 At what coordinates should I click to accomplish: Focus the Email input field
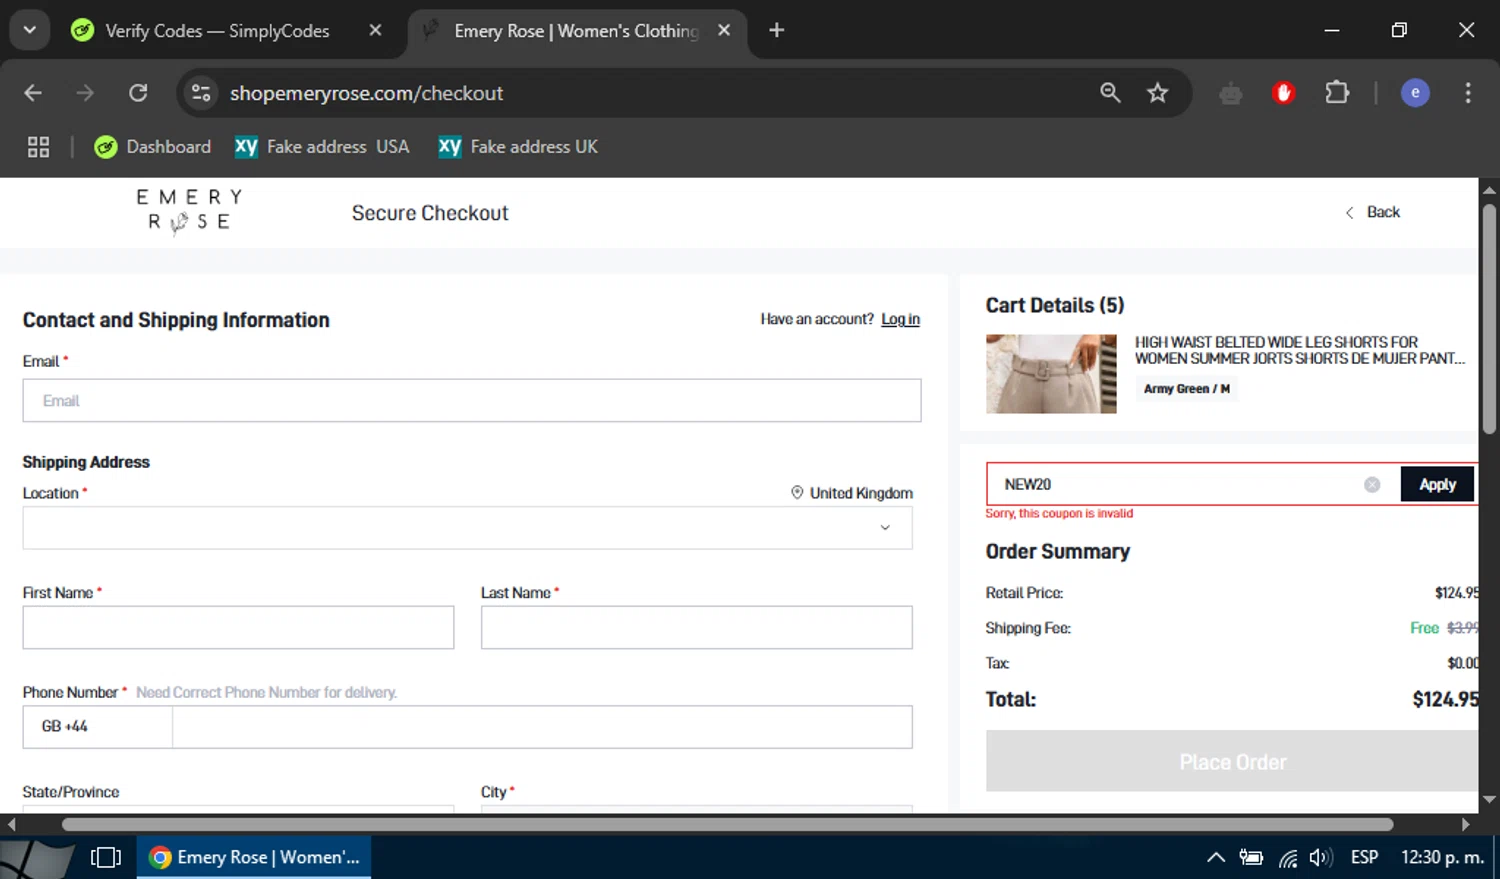pyautogui.click(x=472, y=400)
